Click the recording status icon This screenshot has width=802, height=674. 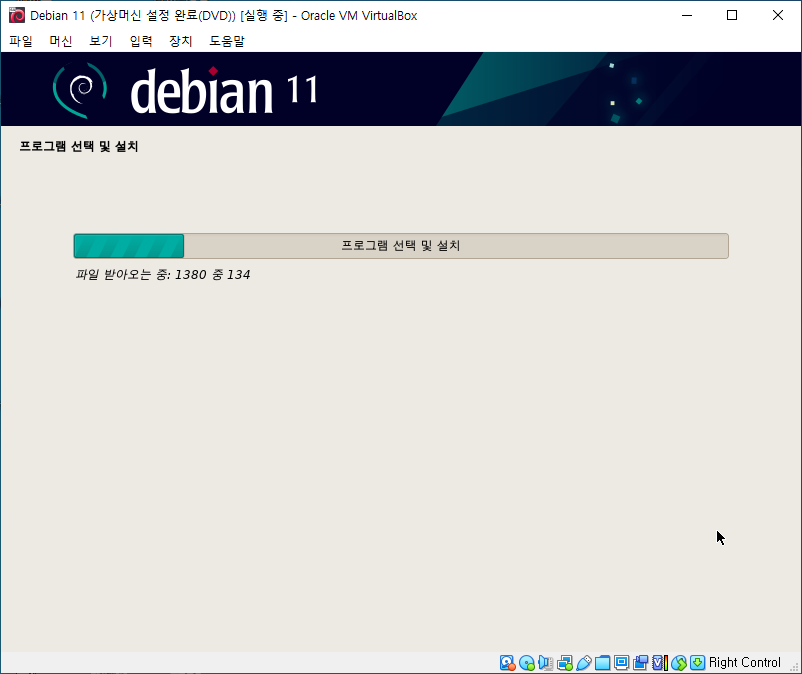point(640,663)
